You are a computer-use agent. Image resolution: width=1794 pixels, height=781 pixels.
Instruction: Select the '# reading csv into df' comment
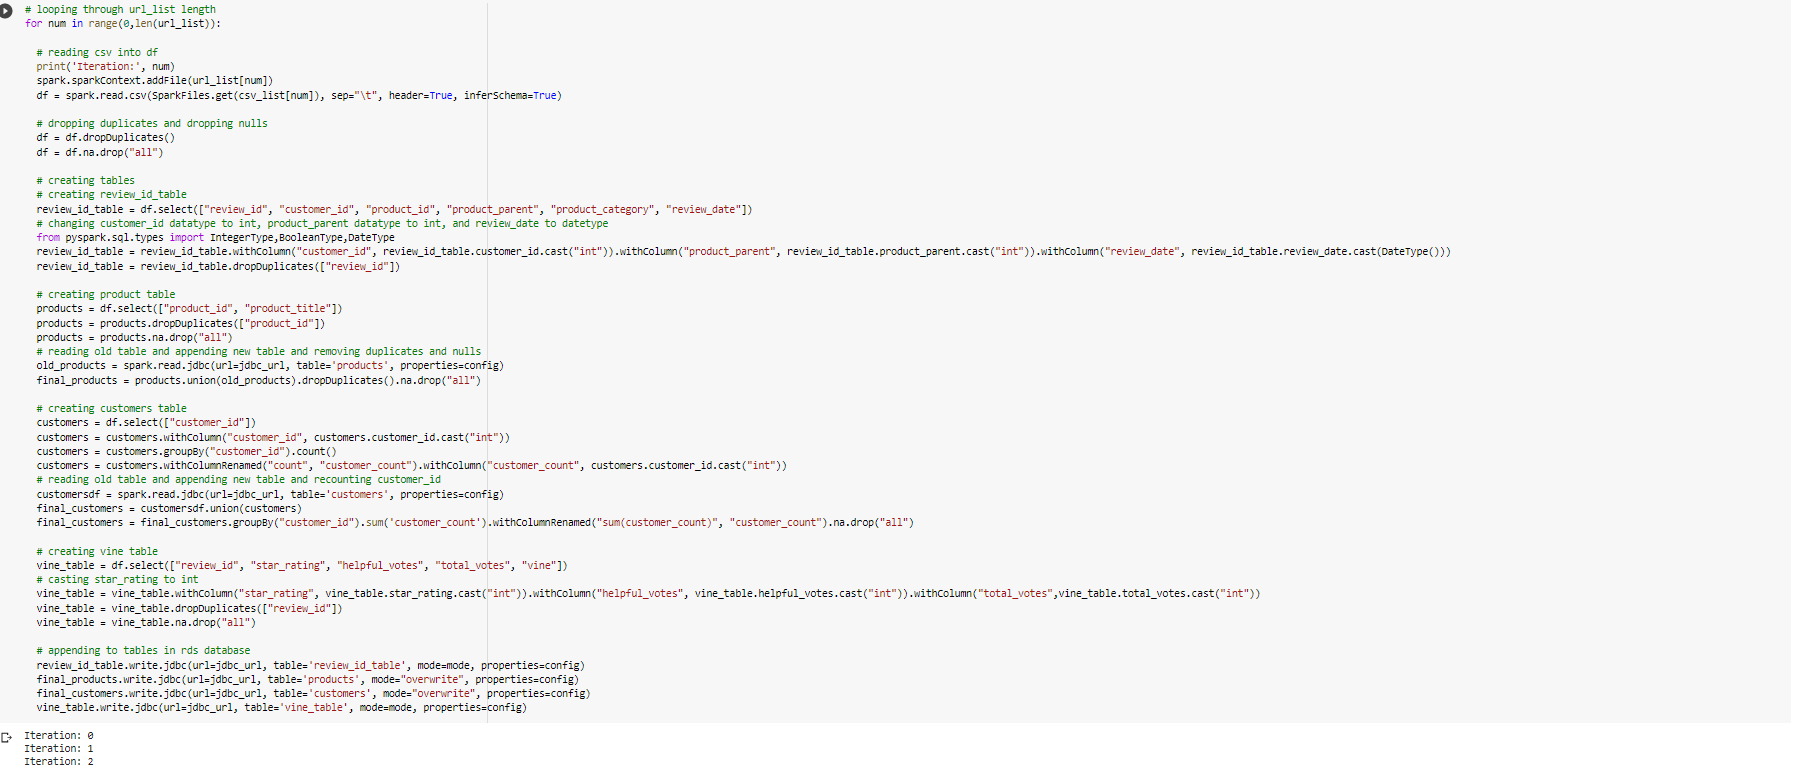click(x=97, y=53)
